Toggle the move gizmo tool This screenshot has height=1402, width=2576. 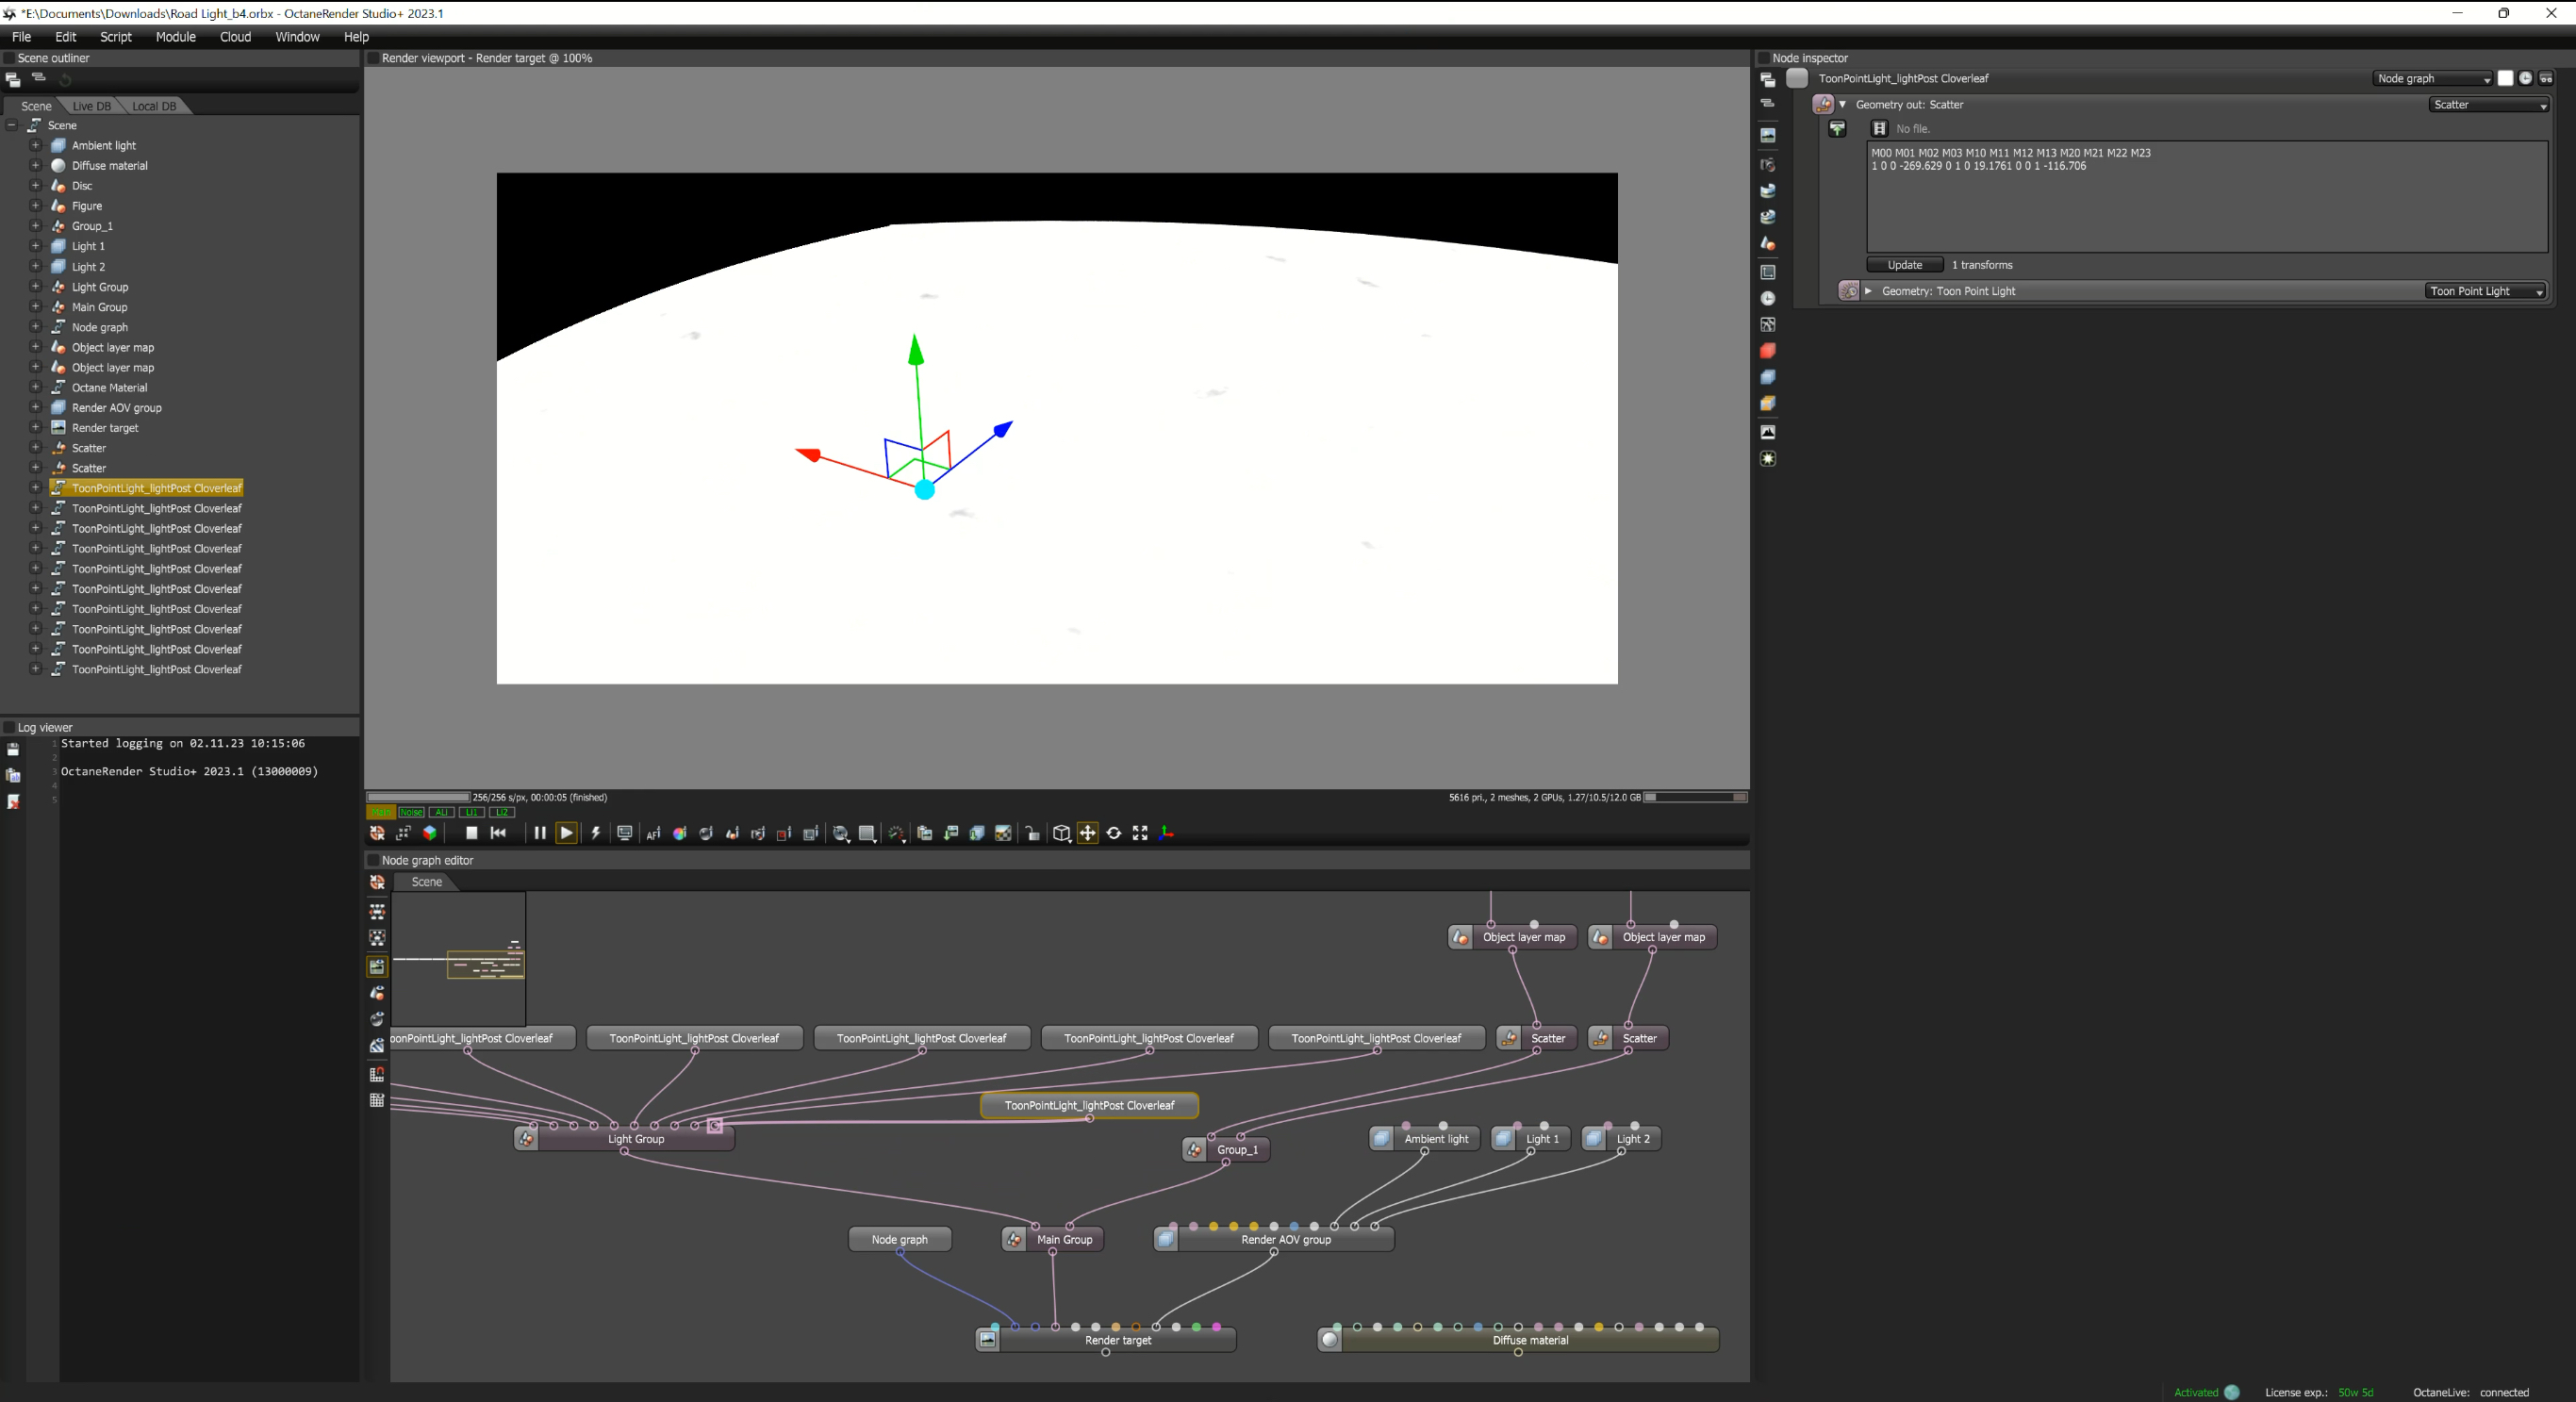(1087, 833)
